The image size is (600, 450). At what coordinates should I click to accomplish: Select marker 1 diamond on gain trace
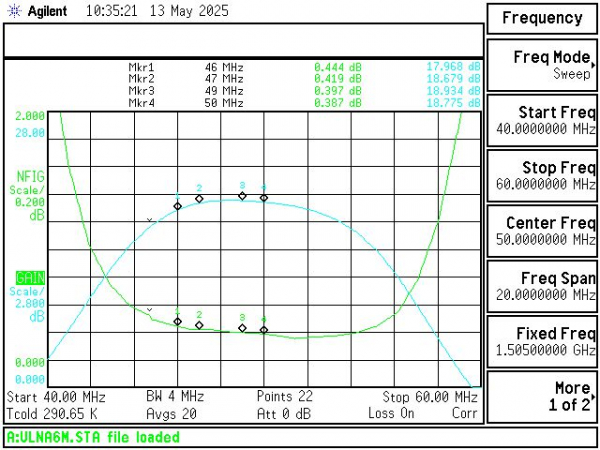pos(178,206)
